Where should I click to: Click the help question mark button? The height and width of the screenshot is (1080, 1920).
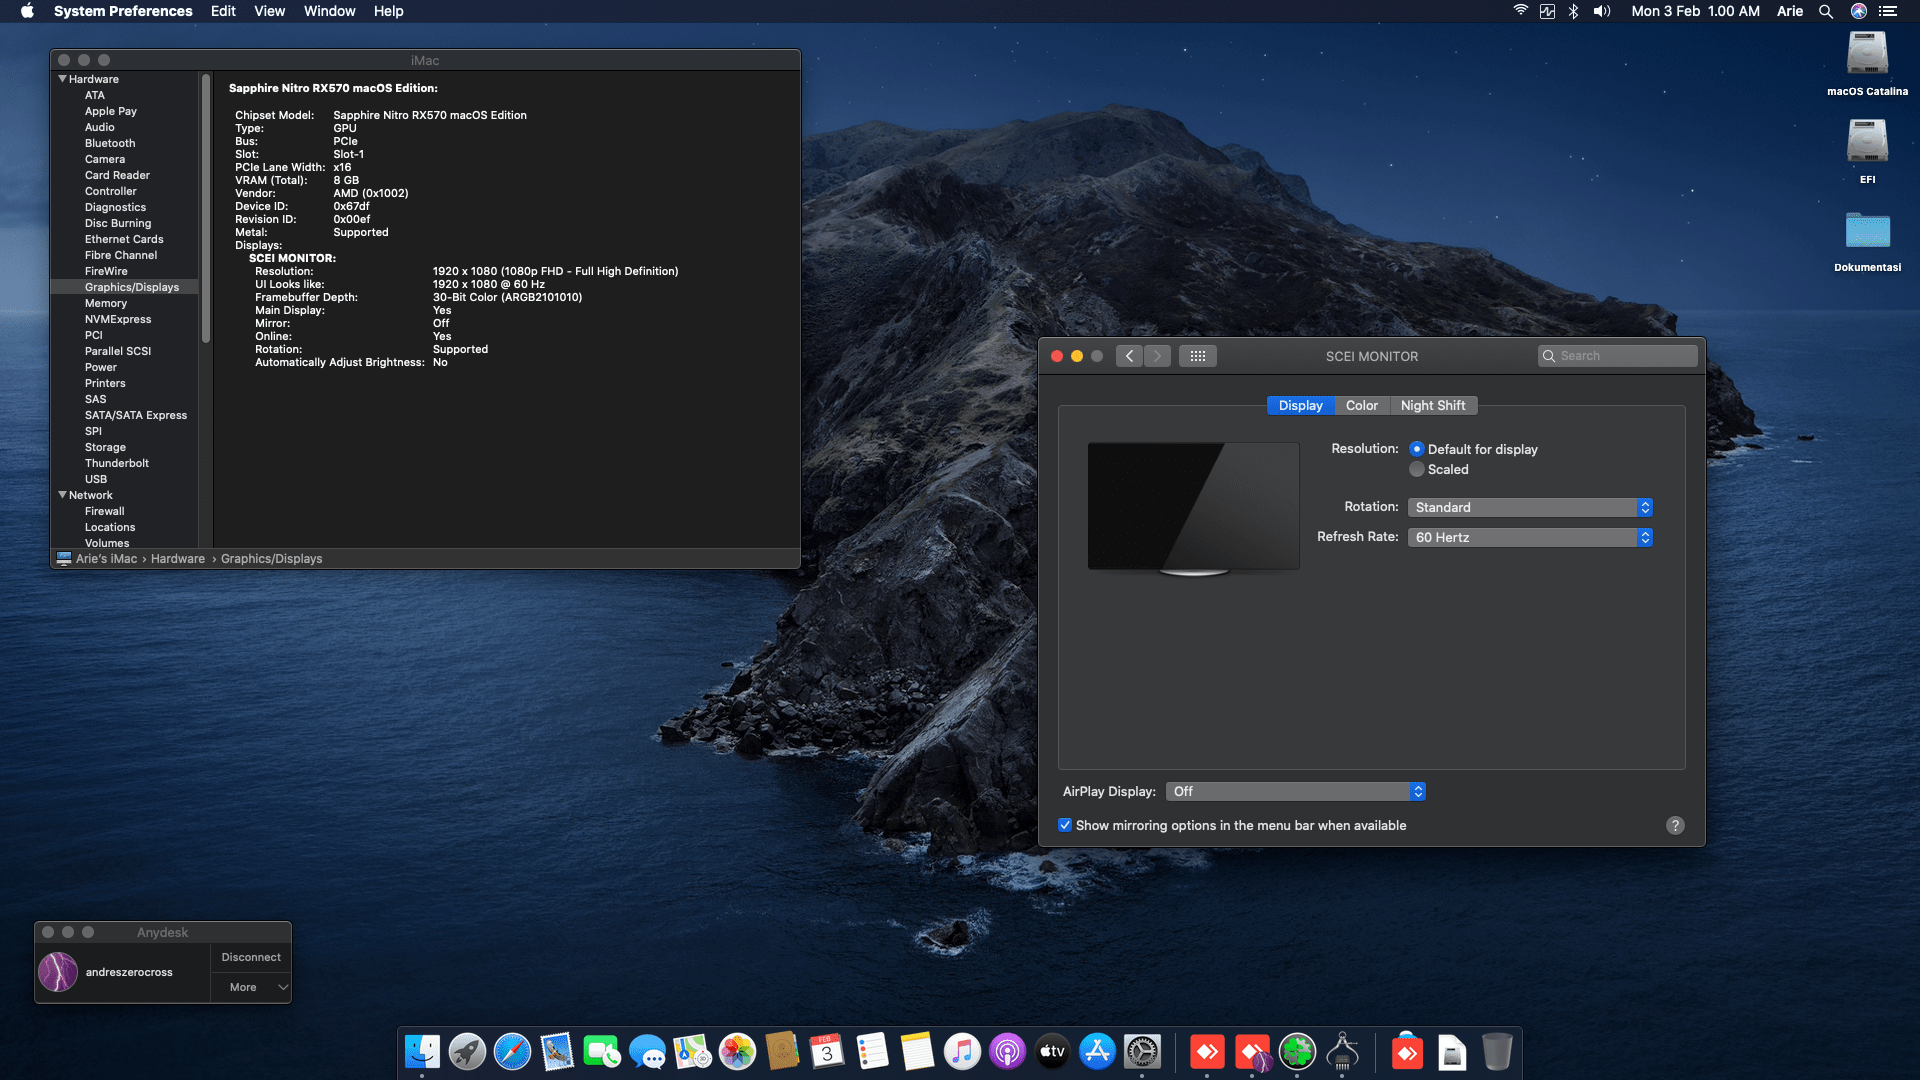pos(1675,825)
